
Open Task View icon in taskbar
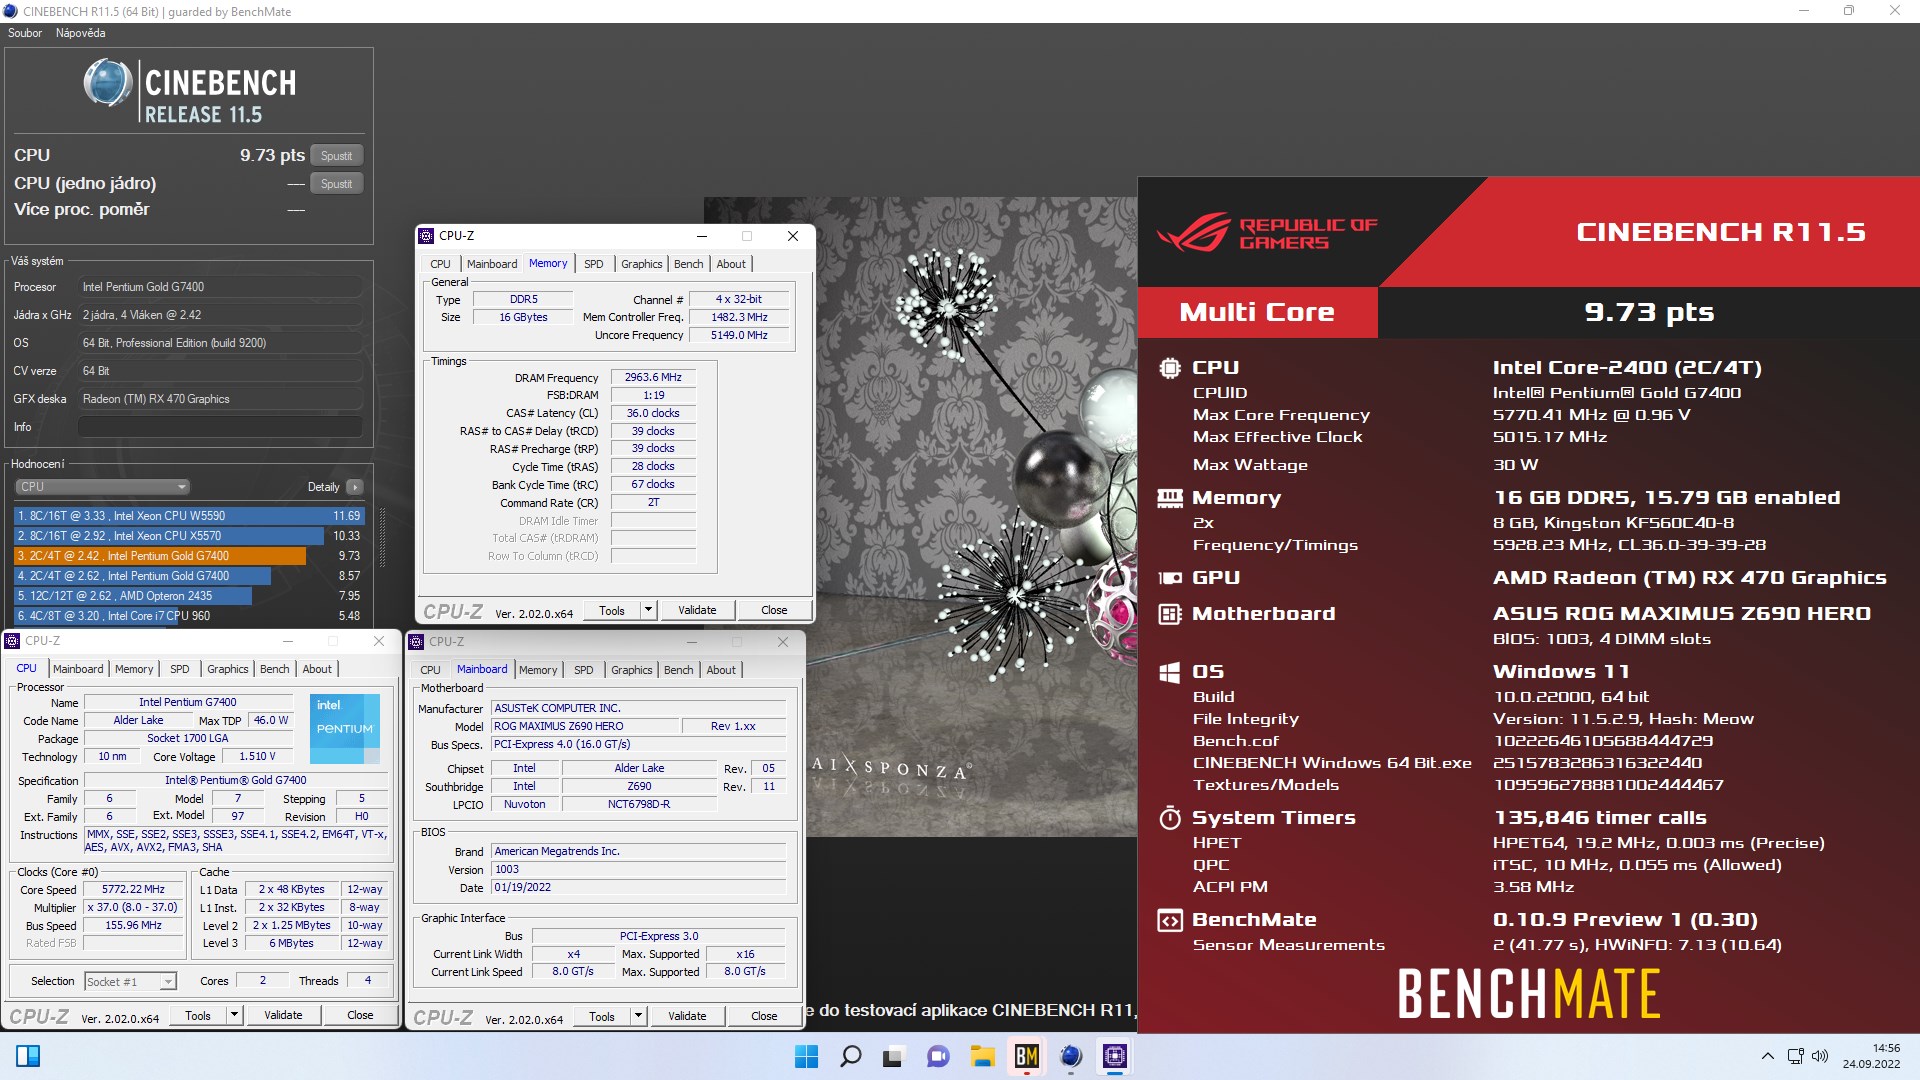point(893,1056)
